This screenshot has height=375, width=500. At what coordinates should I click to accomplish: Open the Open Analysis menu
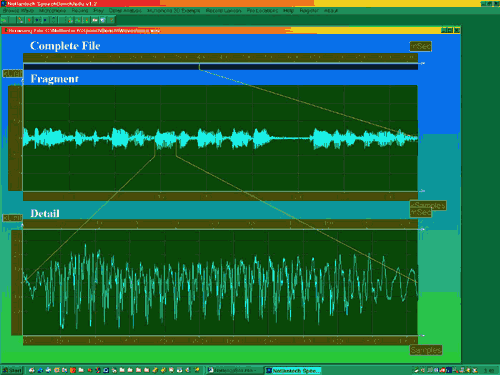coord(125,11)
